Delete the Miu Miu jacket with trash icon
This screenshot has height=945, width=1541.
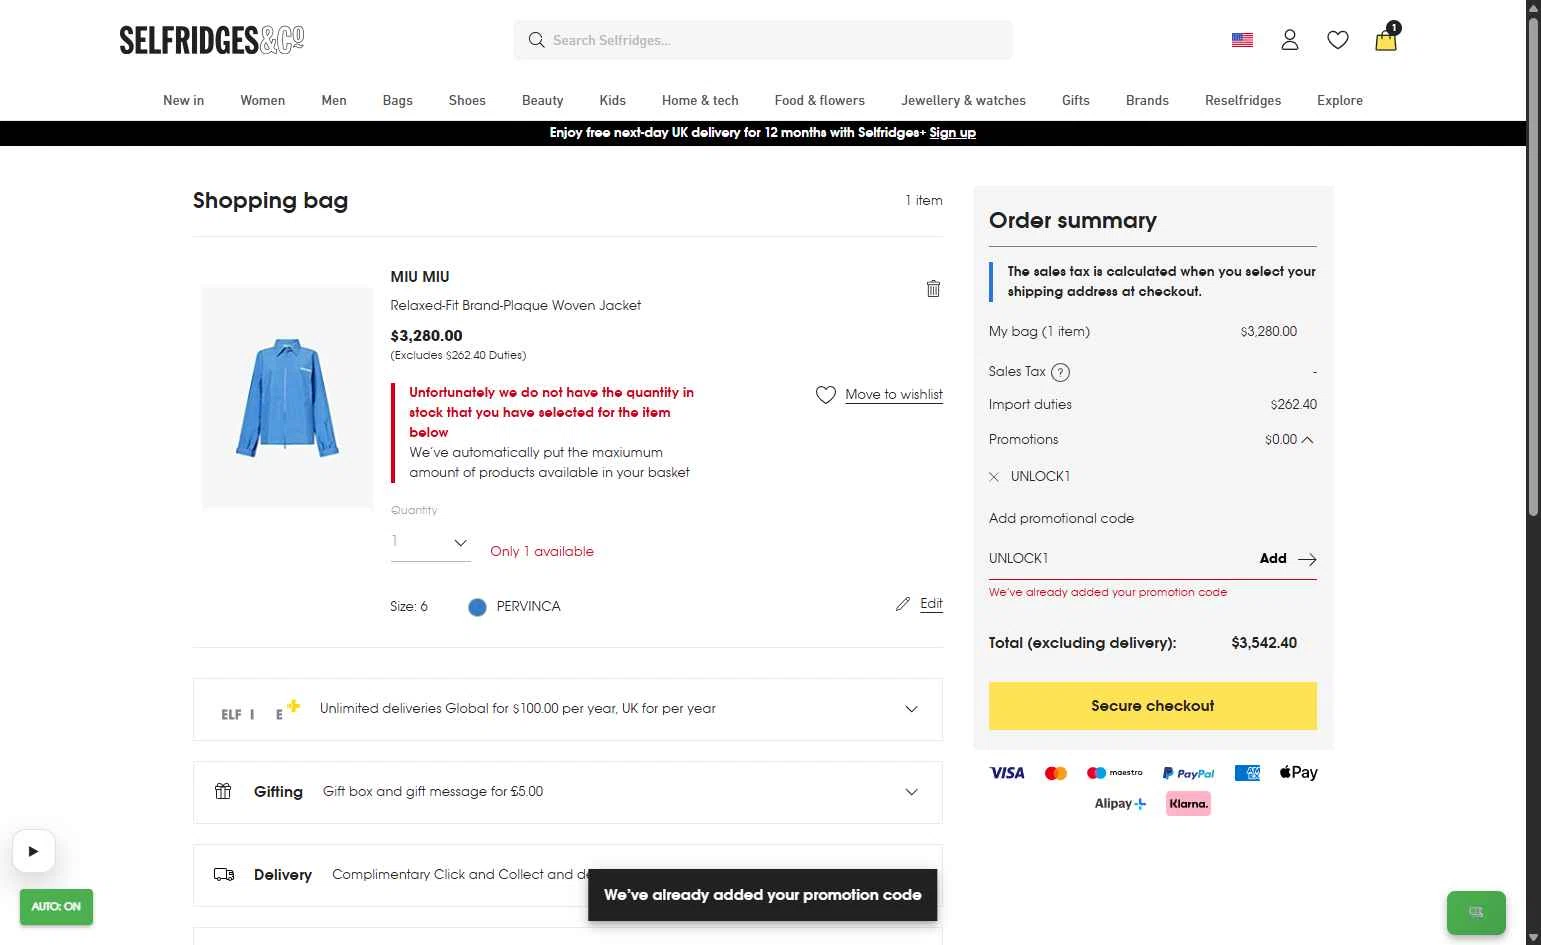tap(933, 288)
